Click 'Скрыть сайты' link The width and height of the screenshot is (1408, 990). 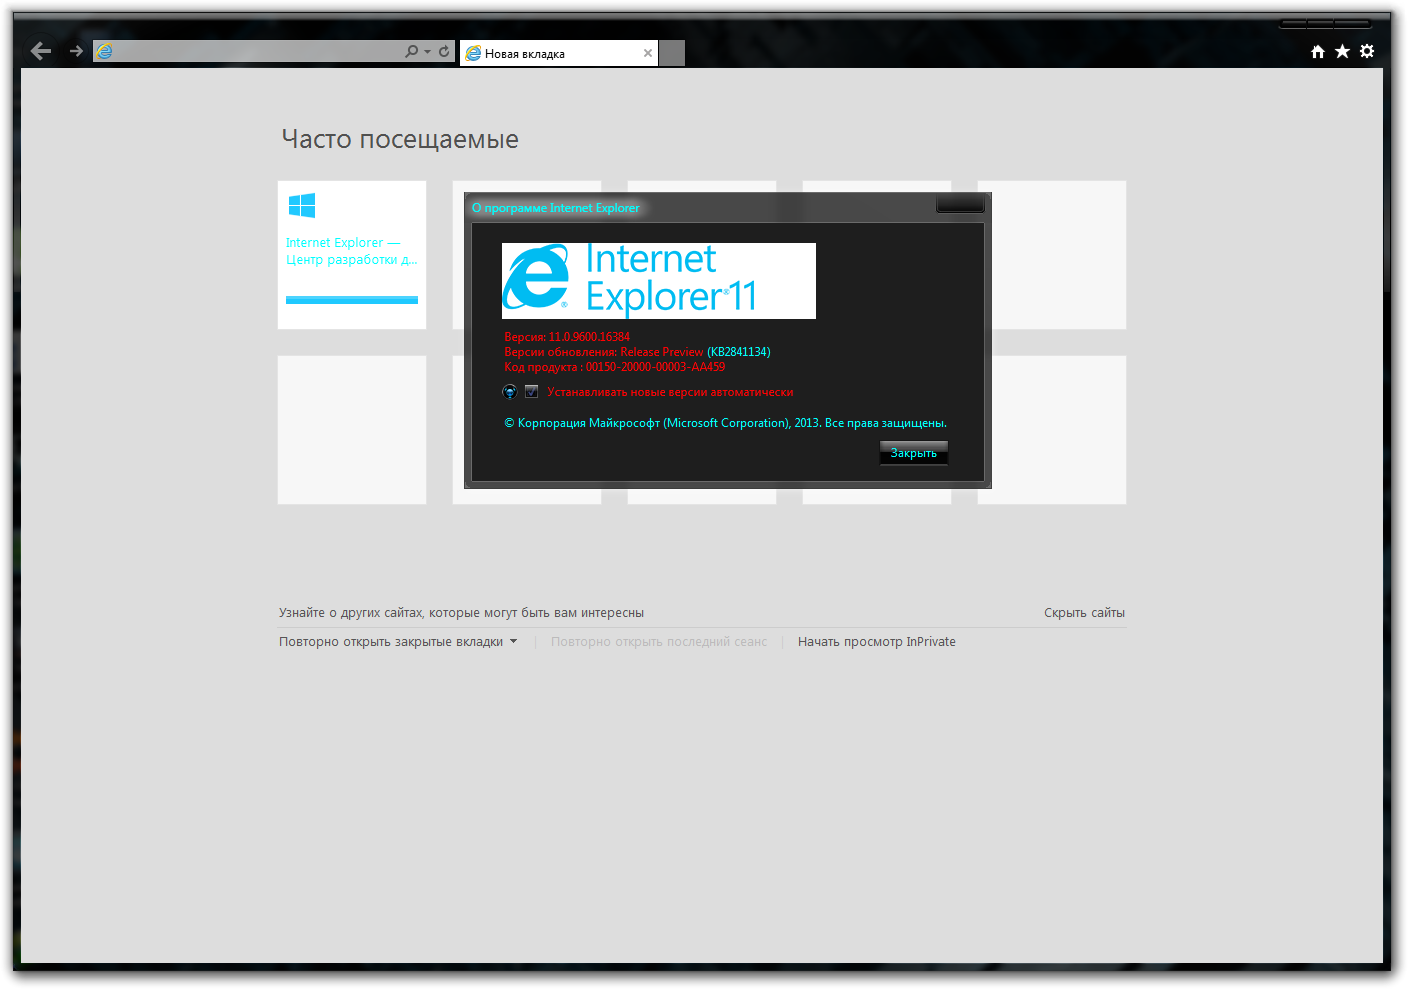coord(1084,613)
